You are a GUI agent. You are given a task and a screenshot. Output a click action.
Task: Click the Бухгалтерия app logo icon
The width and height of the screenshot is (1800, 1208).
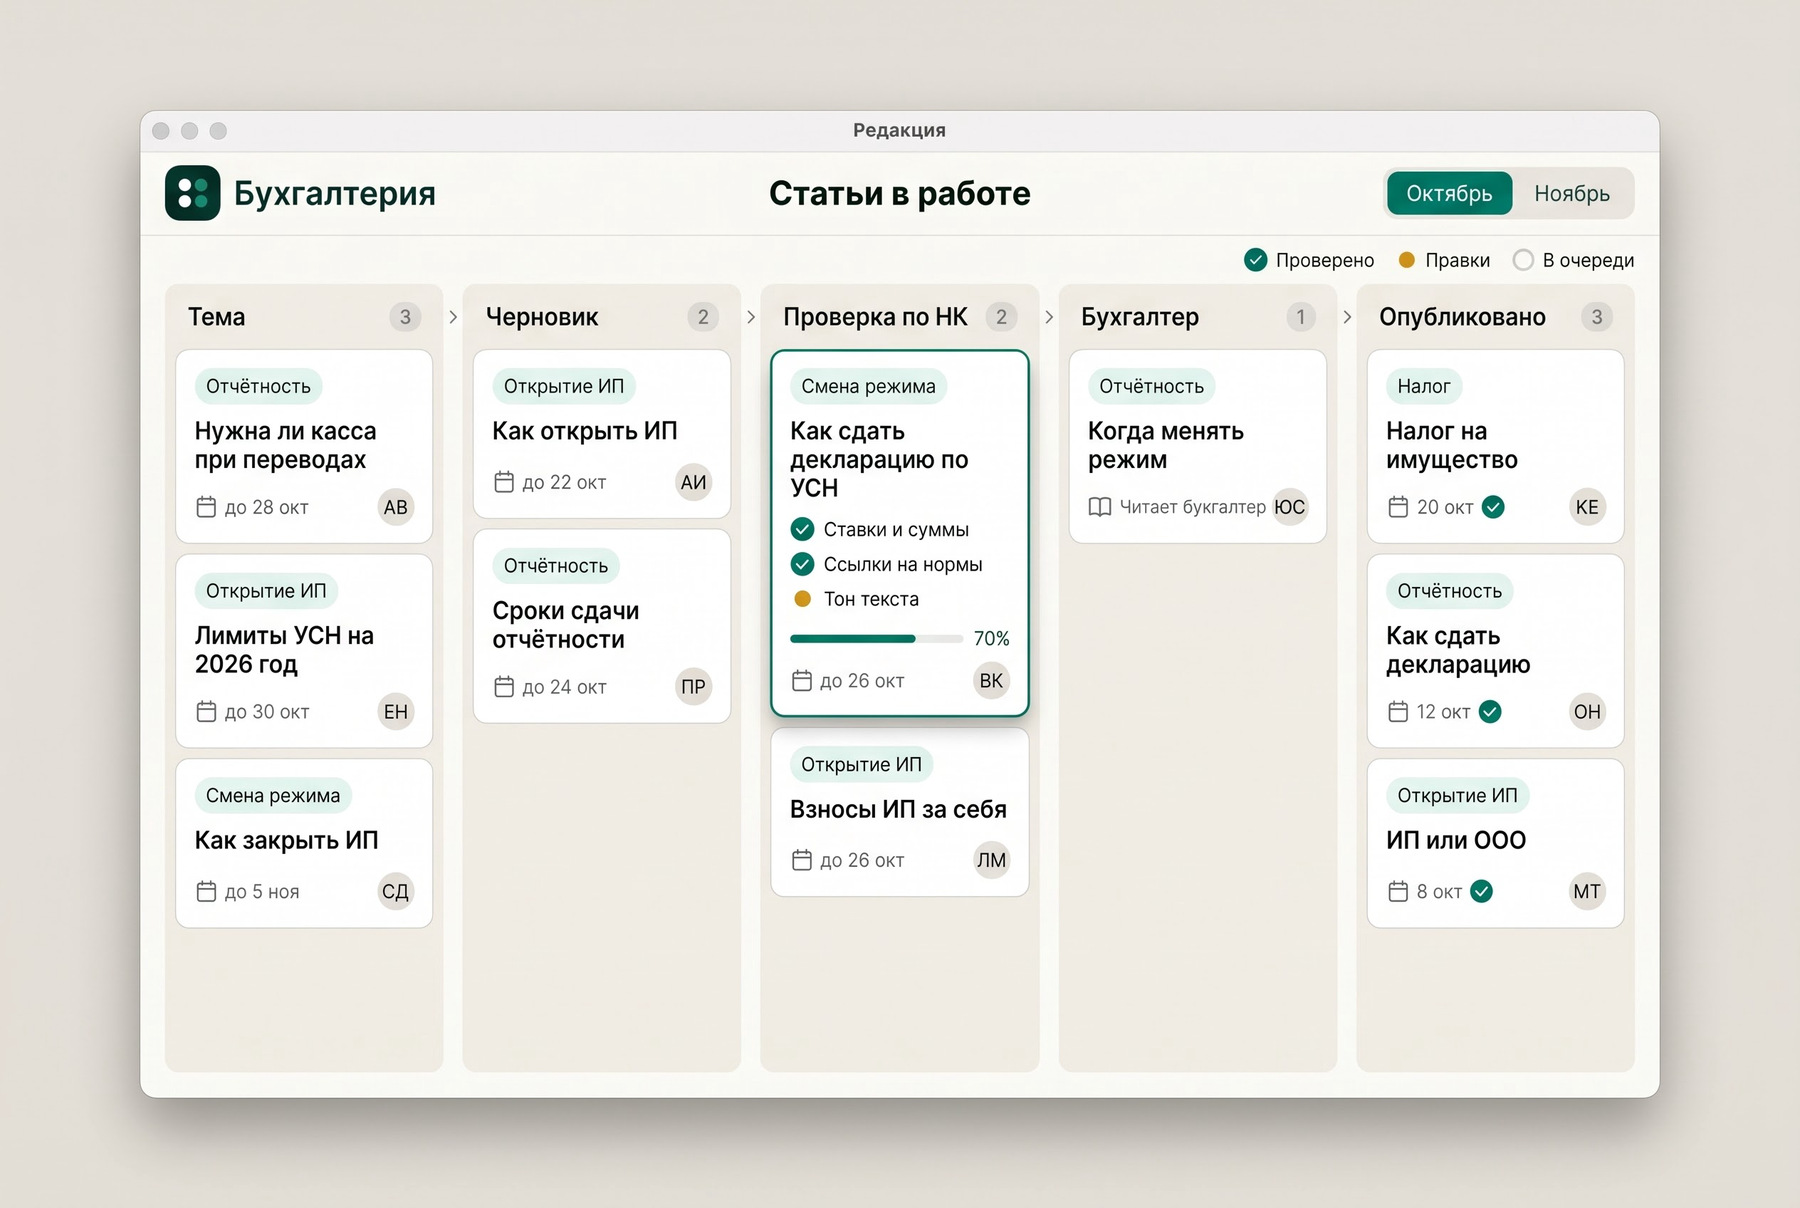pos(193,193)
